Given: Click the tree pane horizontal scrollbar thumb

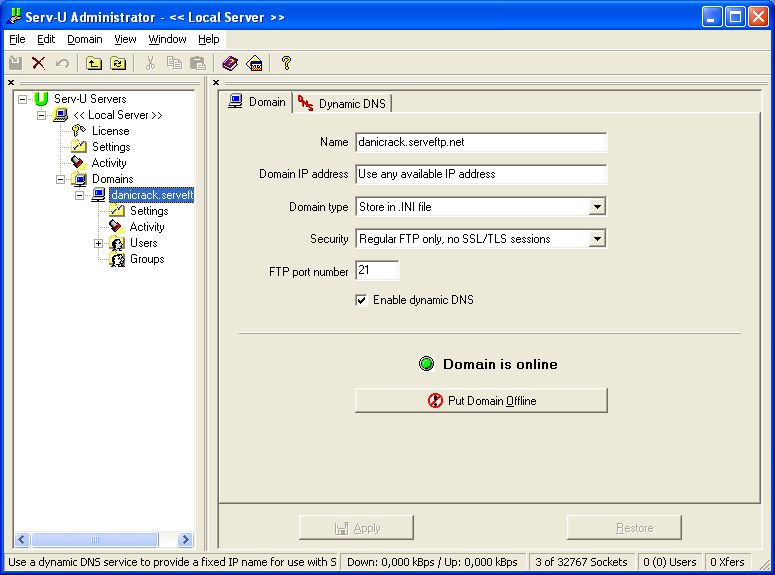Looking at the screenshot, I should coord(95,539).
